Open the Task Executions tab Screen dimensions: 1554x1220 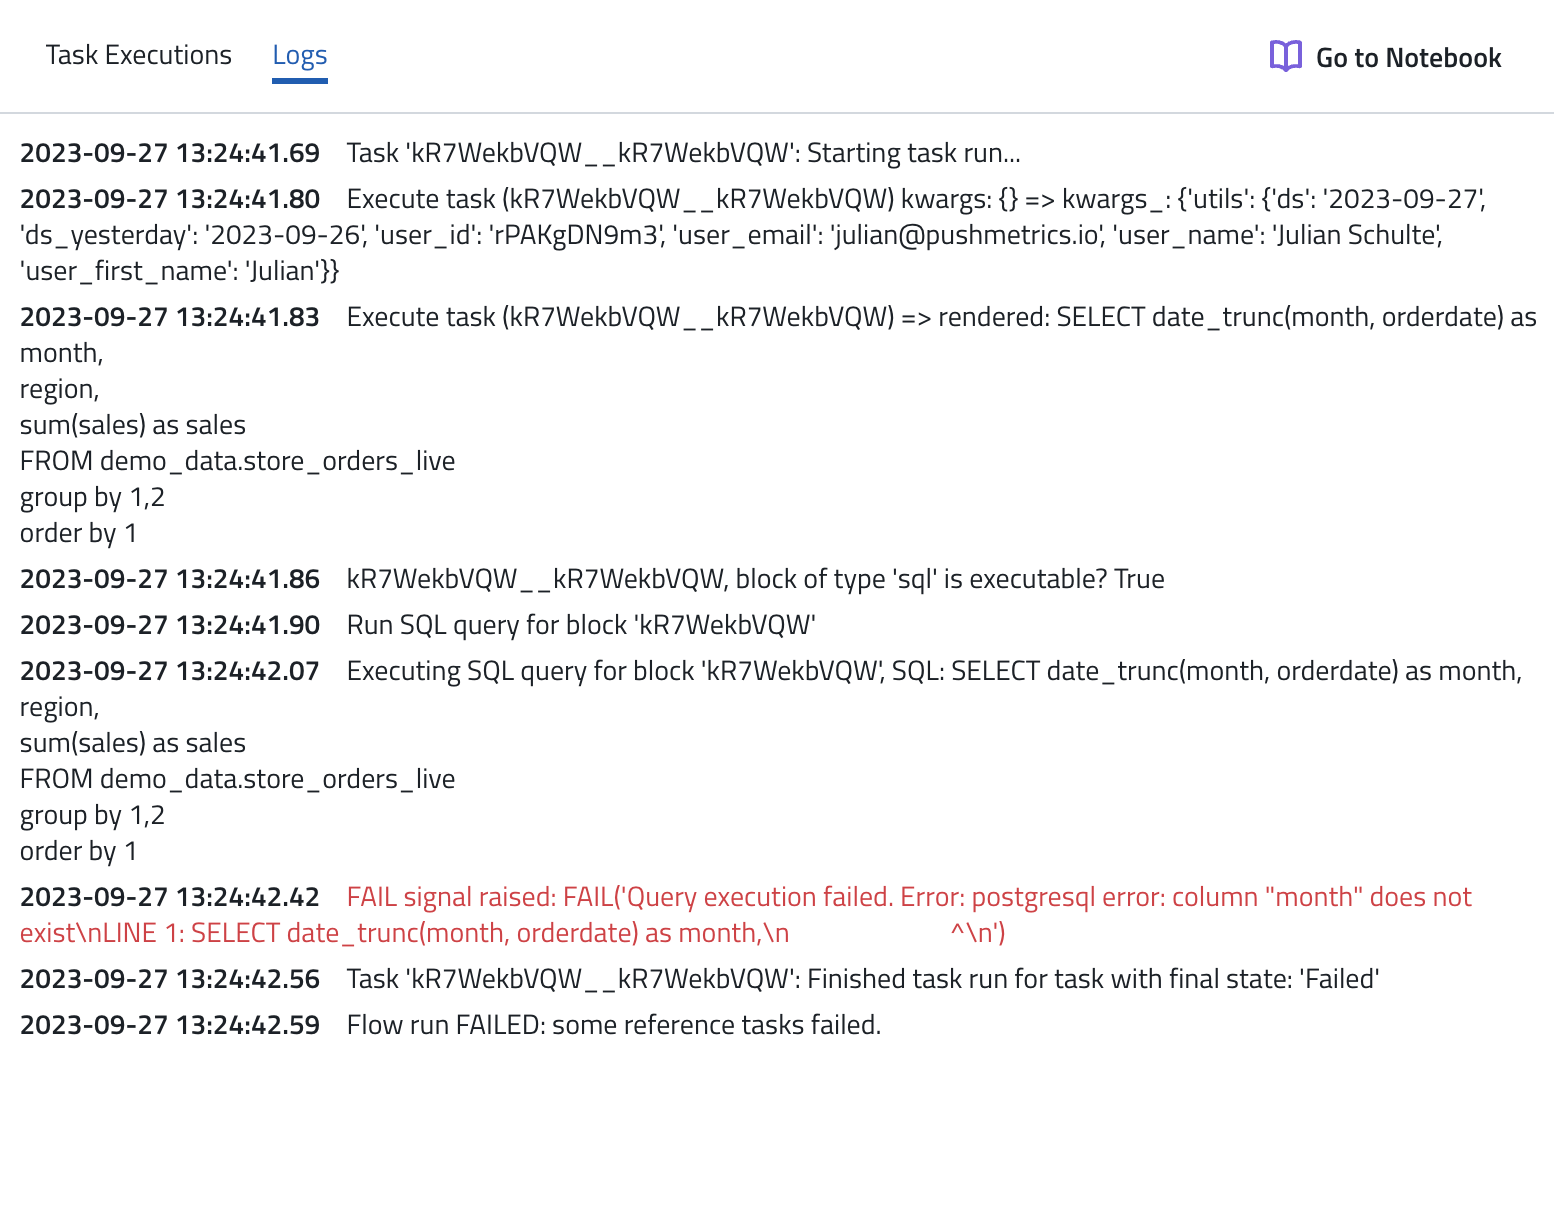[x=138, y=55]
